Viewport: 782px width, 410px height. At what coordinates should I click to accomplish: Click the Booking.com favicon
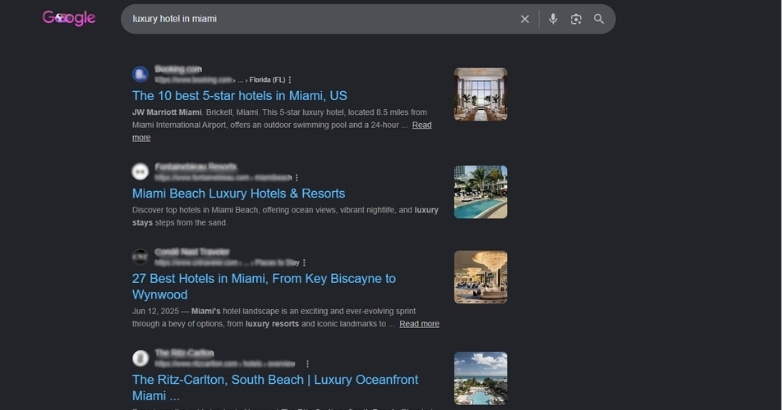click(x=140, y=74)
